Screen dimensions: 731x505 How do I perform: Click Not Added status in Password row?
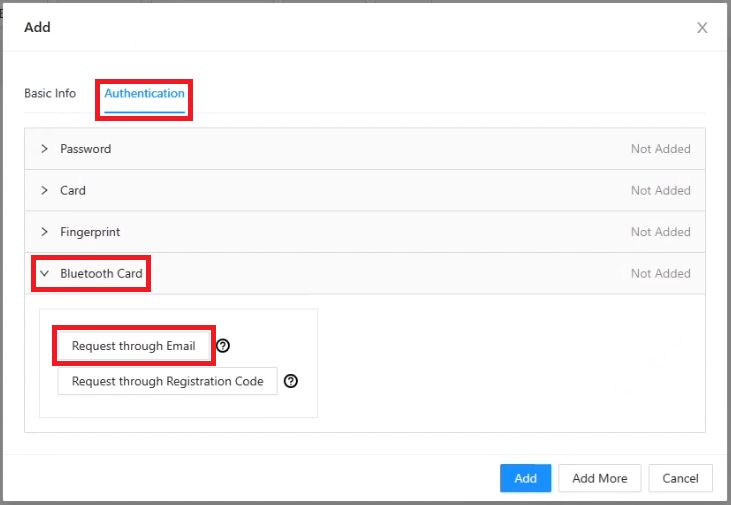[660, 149]
